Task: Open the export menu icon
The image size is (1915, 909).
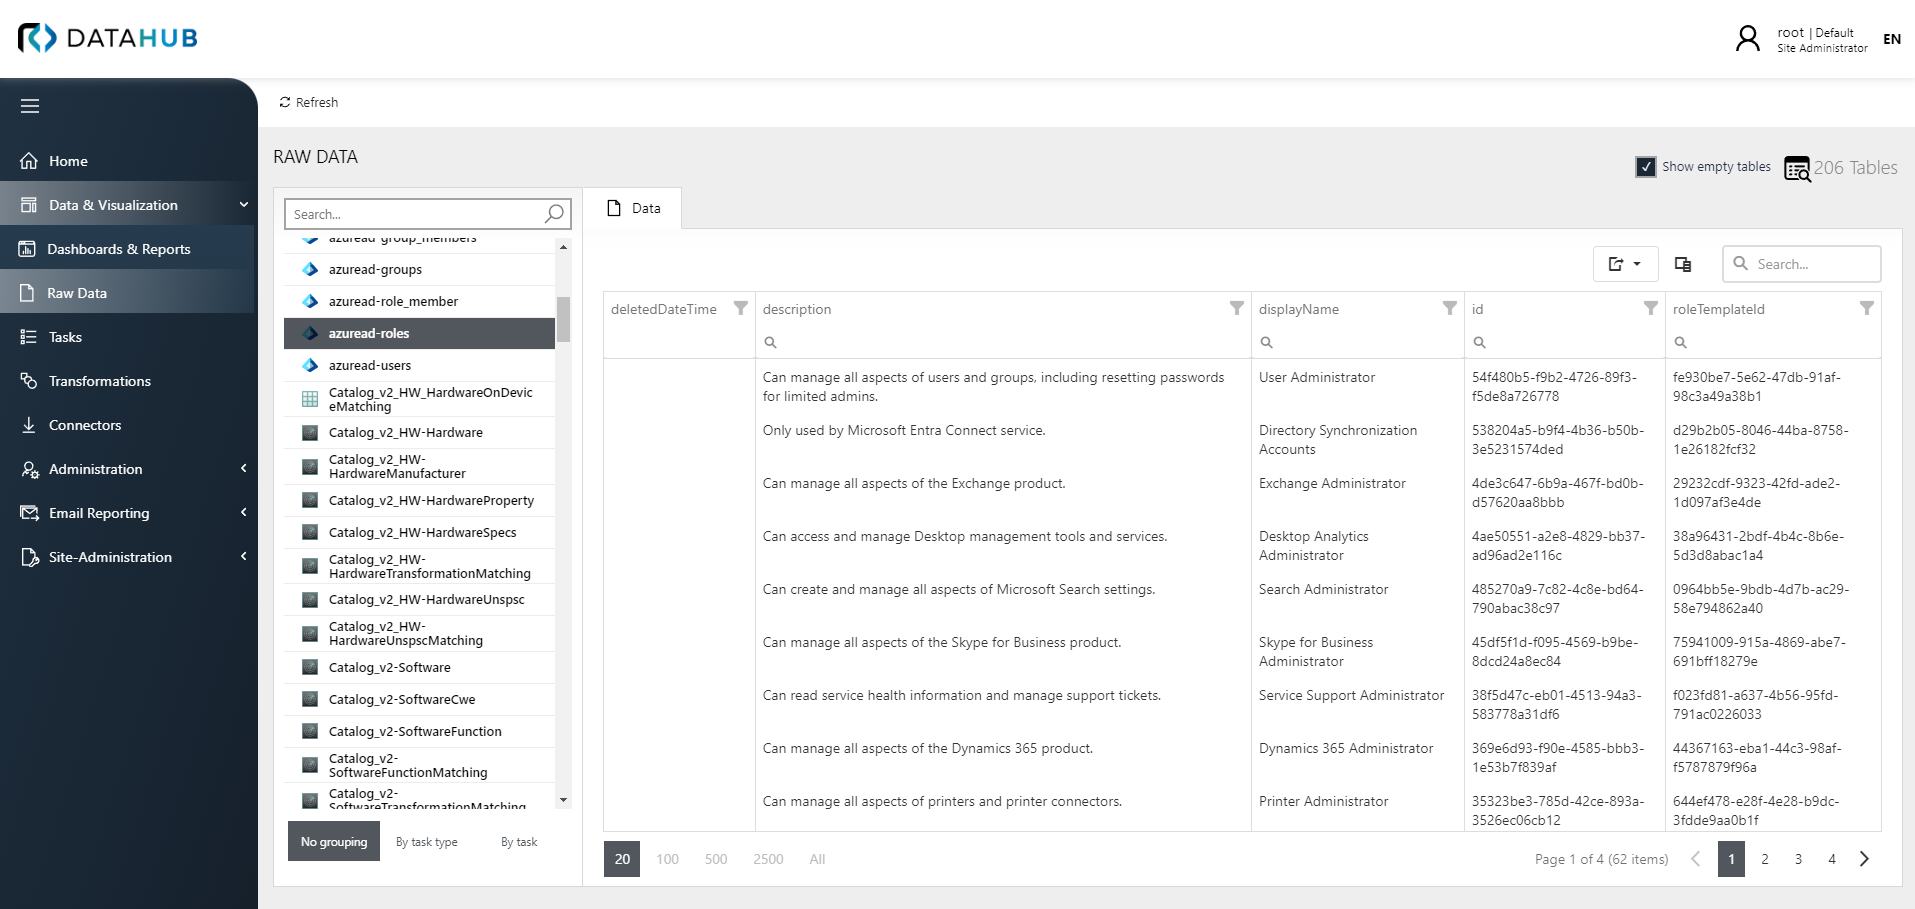Action: click(x=1618, y=264)
